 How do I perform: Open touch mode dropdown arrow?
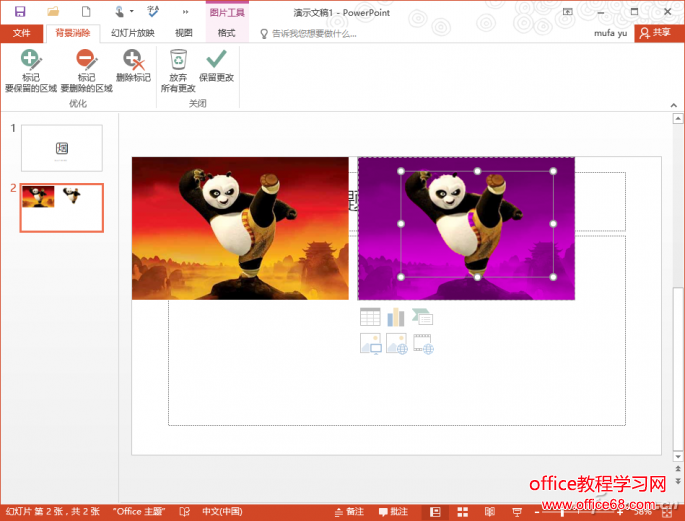[x=131, y=12]
